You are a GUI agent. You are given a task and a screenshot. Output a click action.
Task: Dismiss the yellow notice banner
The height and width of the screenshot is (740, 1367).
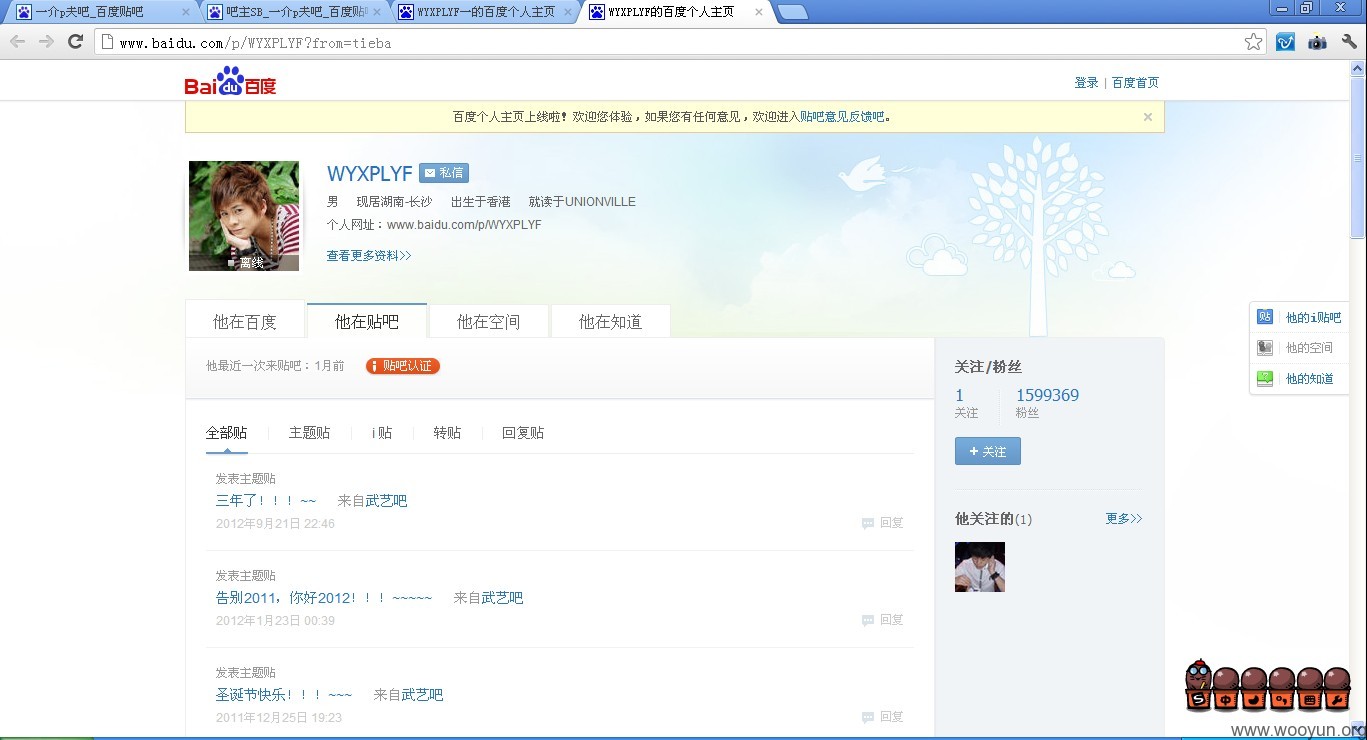coord(1148,117)
